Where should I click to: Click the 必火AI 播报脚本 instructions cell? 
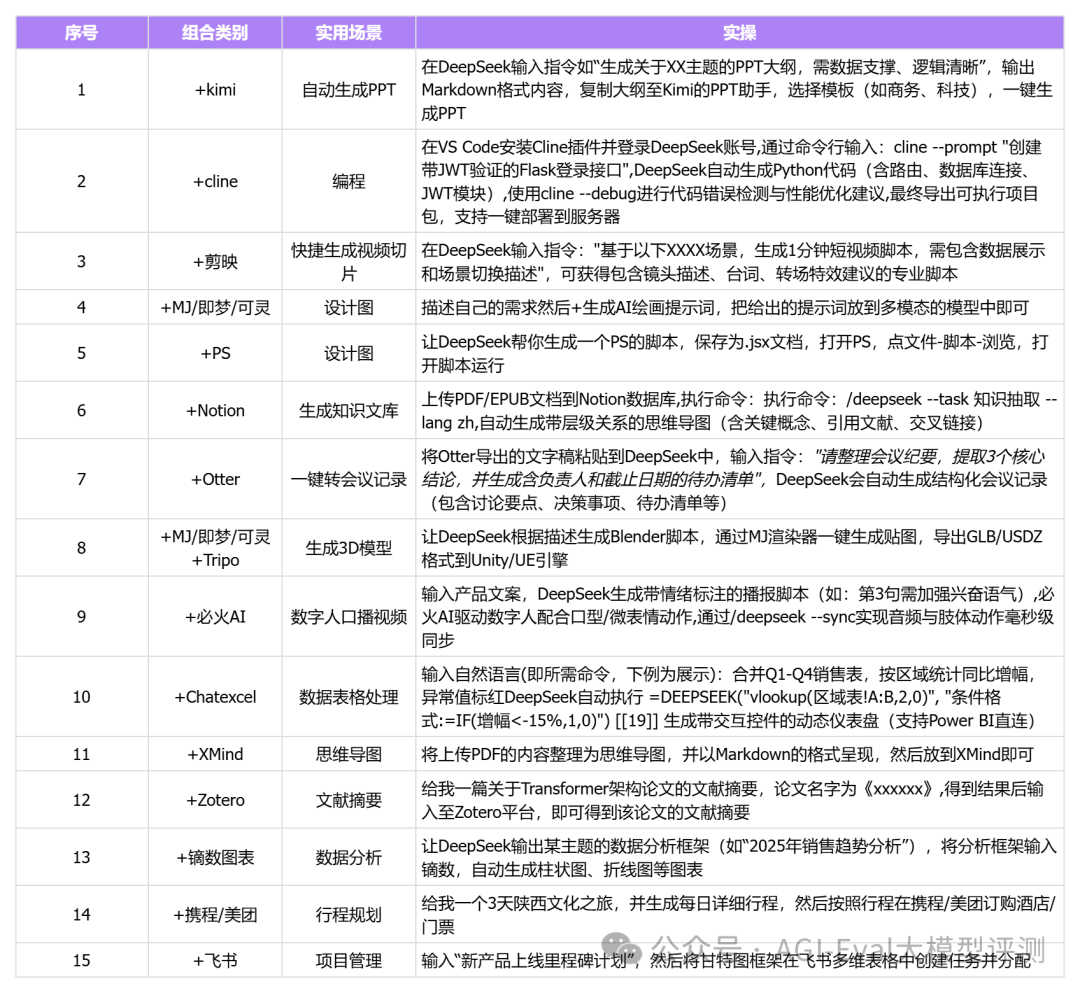[740, 616]
